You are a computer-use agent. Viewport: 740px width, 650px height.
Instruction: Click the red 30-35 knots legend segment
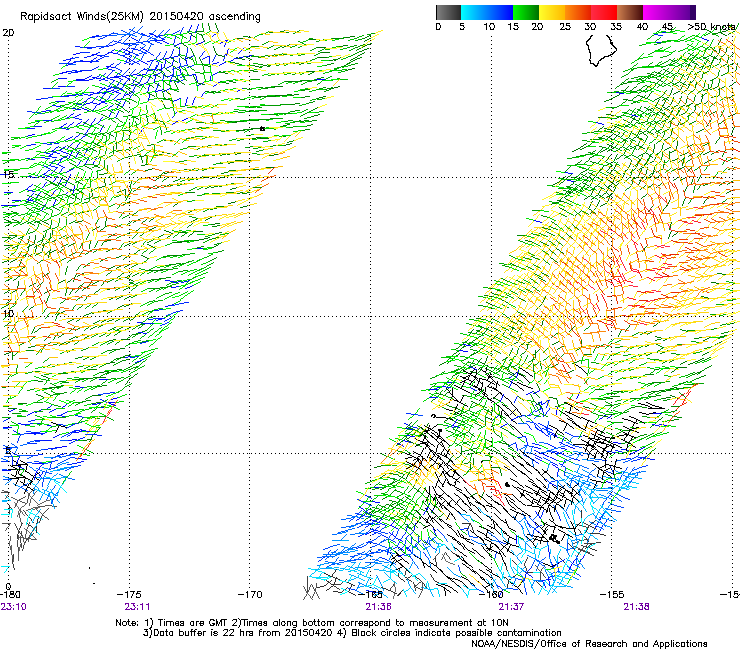click(604, 12)
